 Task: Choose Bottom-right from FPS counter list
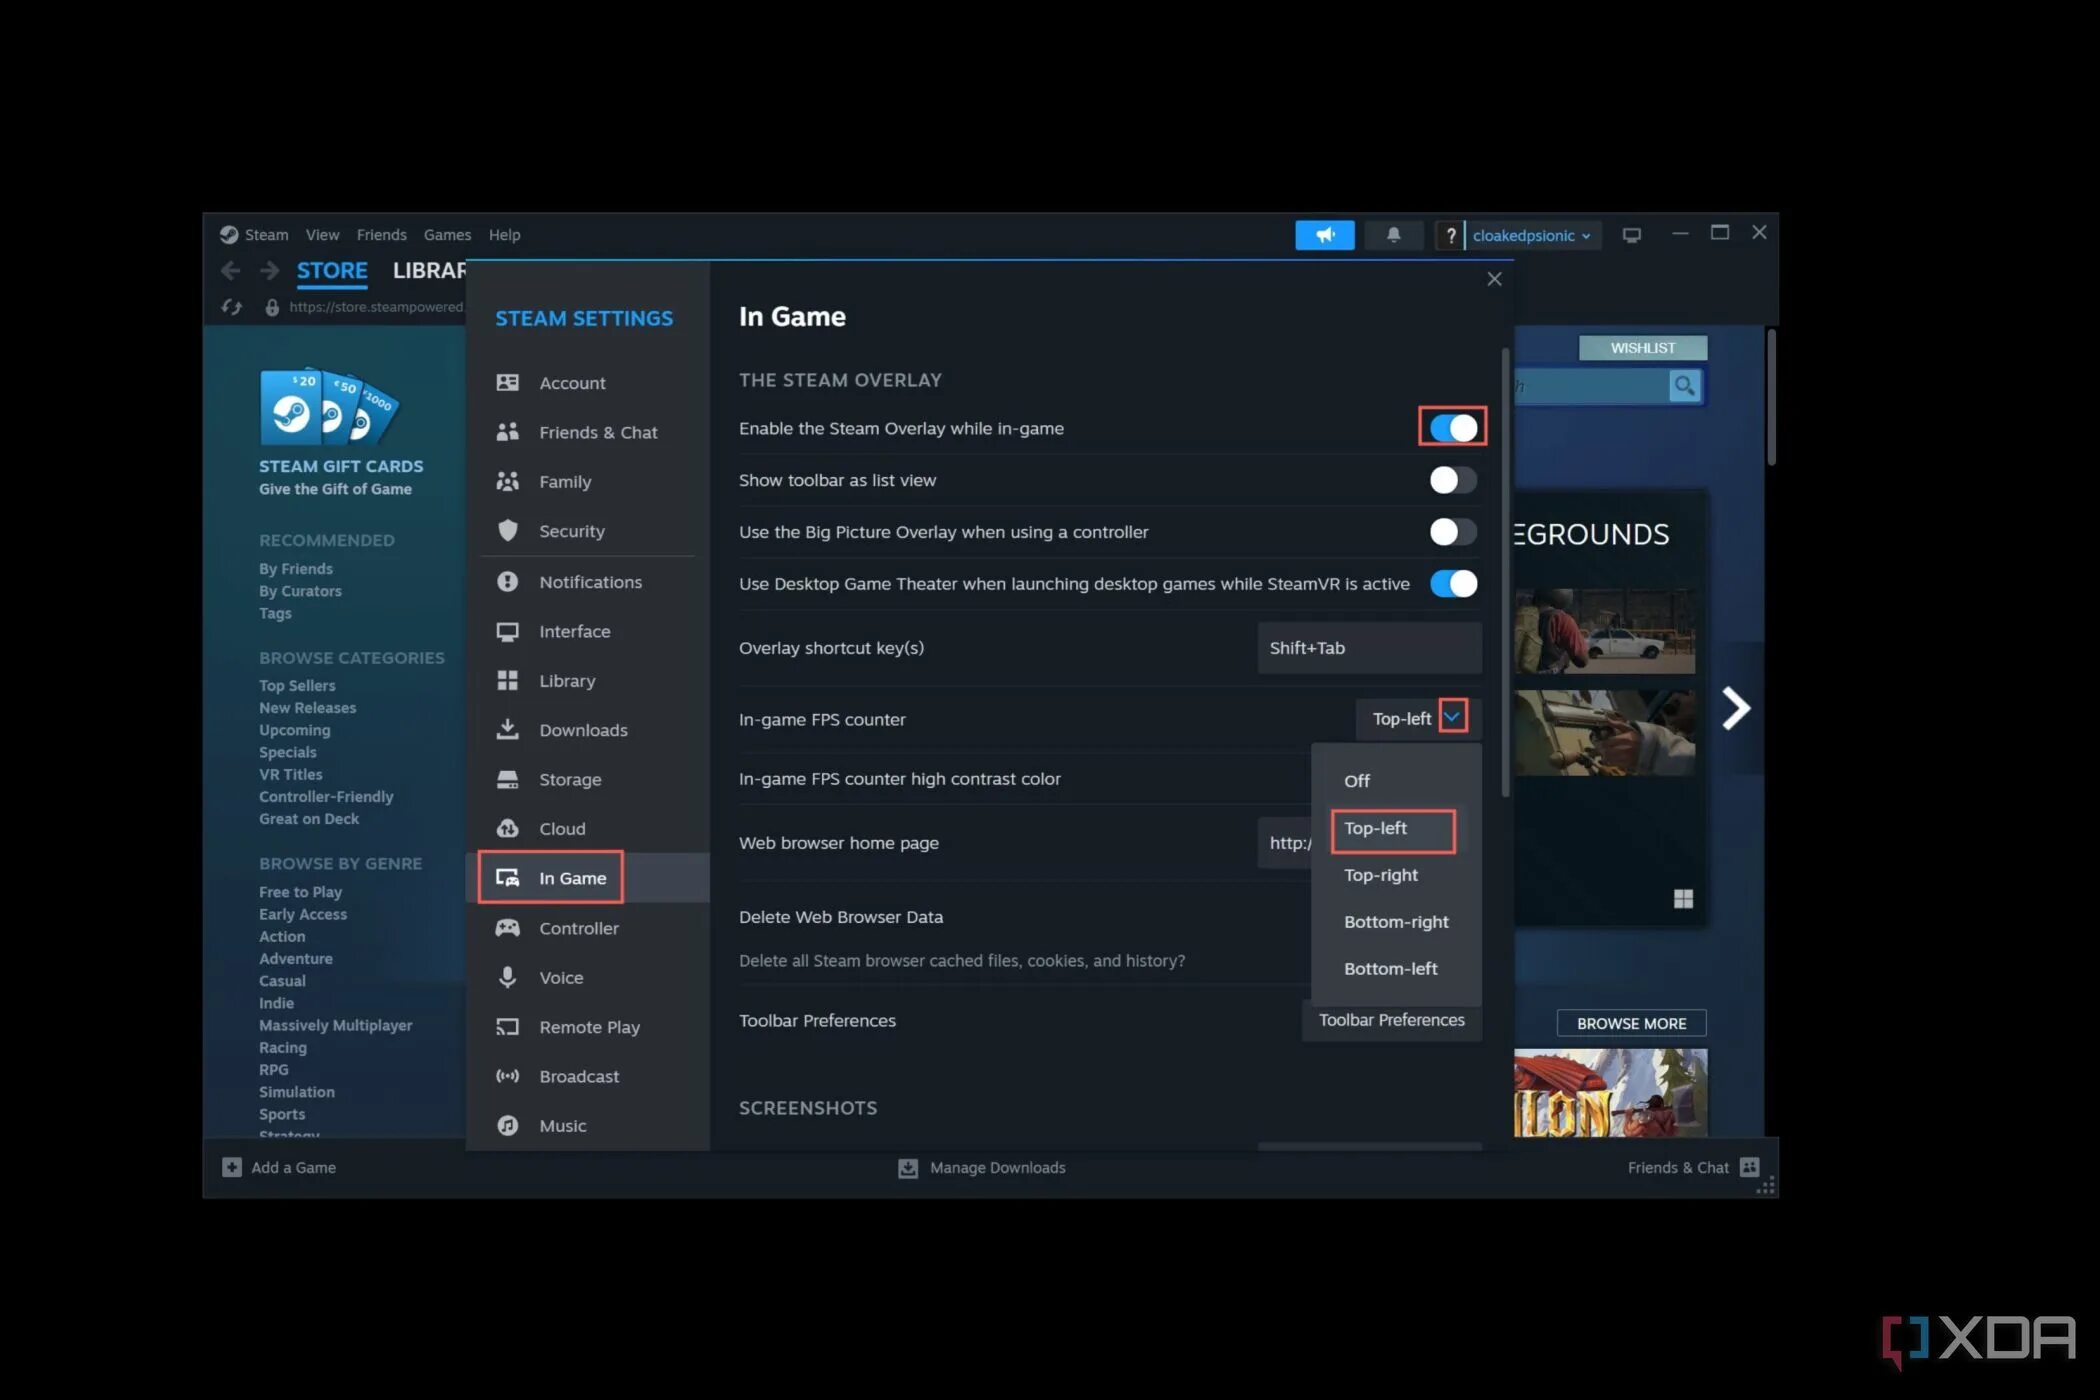pos(1395,922)
